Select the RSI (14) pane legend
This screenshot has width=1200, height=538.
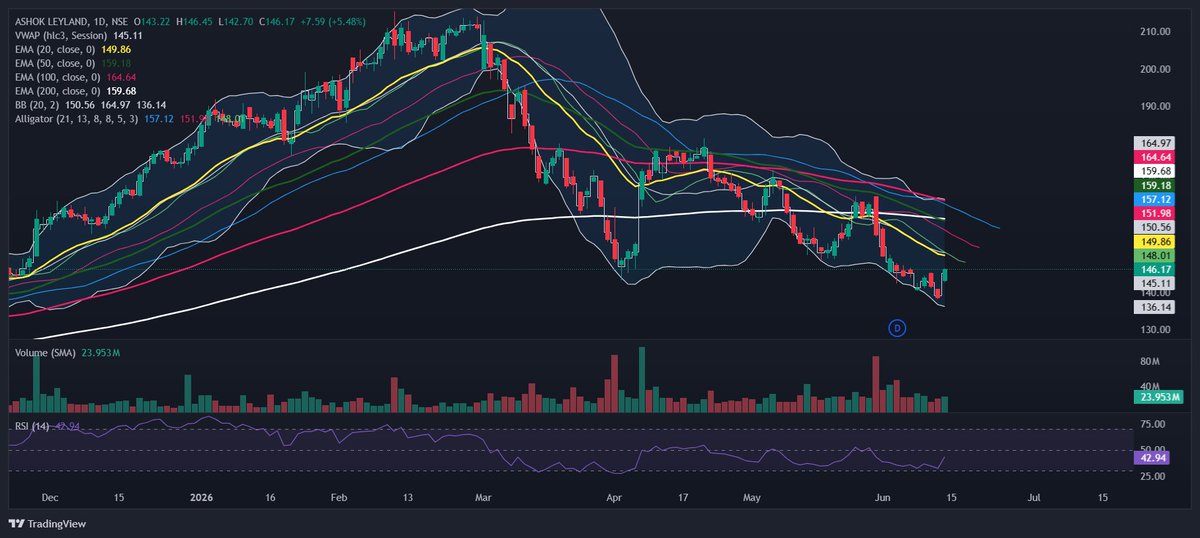coord(47,427)
